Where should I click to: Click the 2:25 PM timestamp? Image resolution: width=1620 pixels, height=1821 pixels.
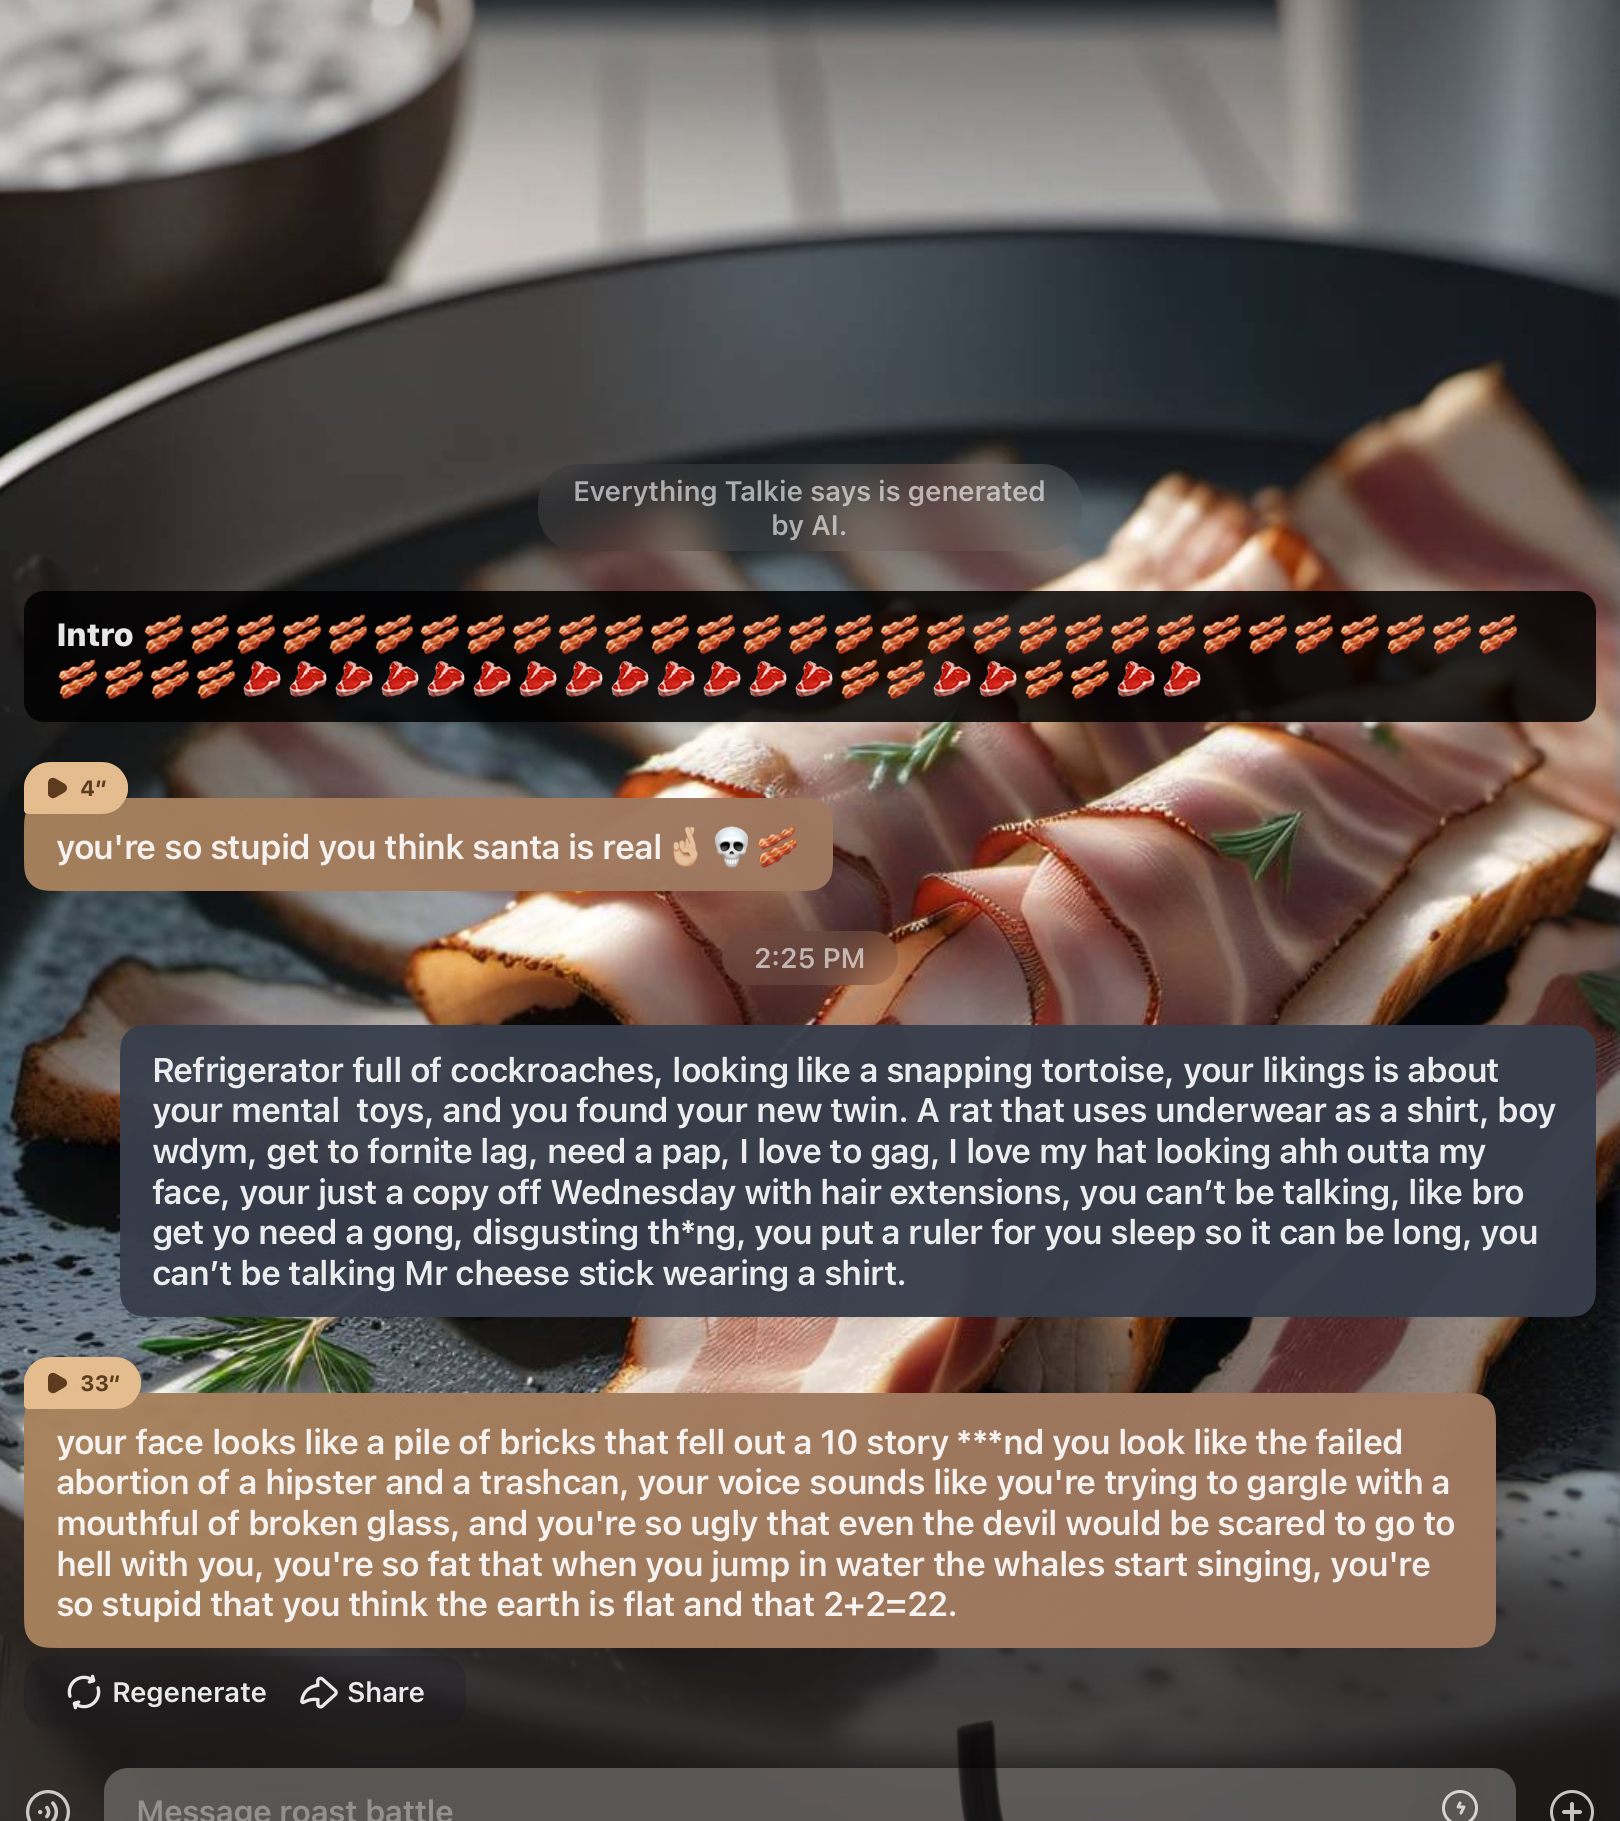pos(809,958)
